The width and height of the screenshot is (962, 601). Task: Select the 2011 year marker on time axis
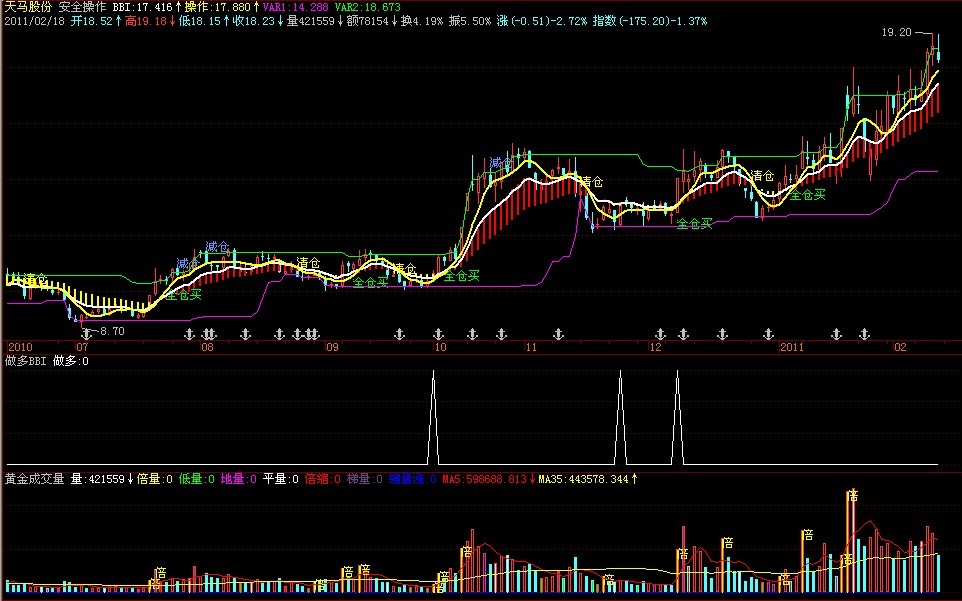pos(791,347)
